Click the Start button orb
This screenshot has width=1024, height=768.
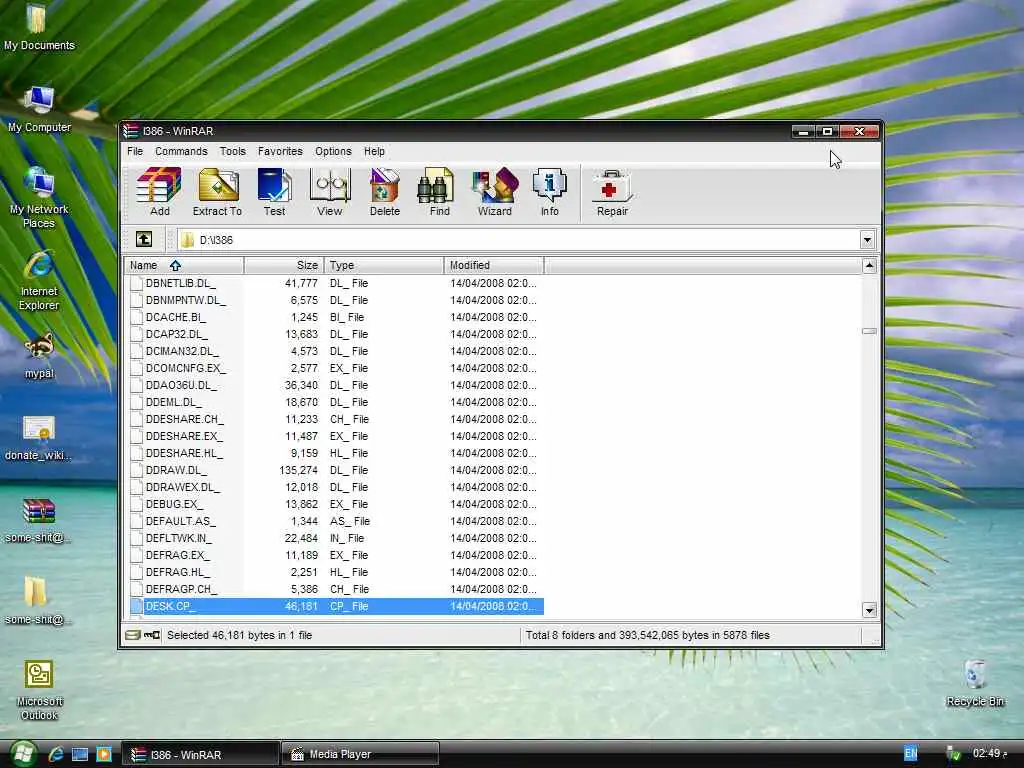[x=22, y=754]
